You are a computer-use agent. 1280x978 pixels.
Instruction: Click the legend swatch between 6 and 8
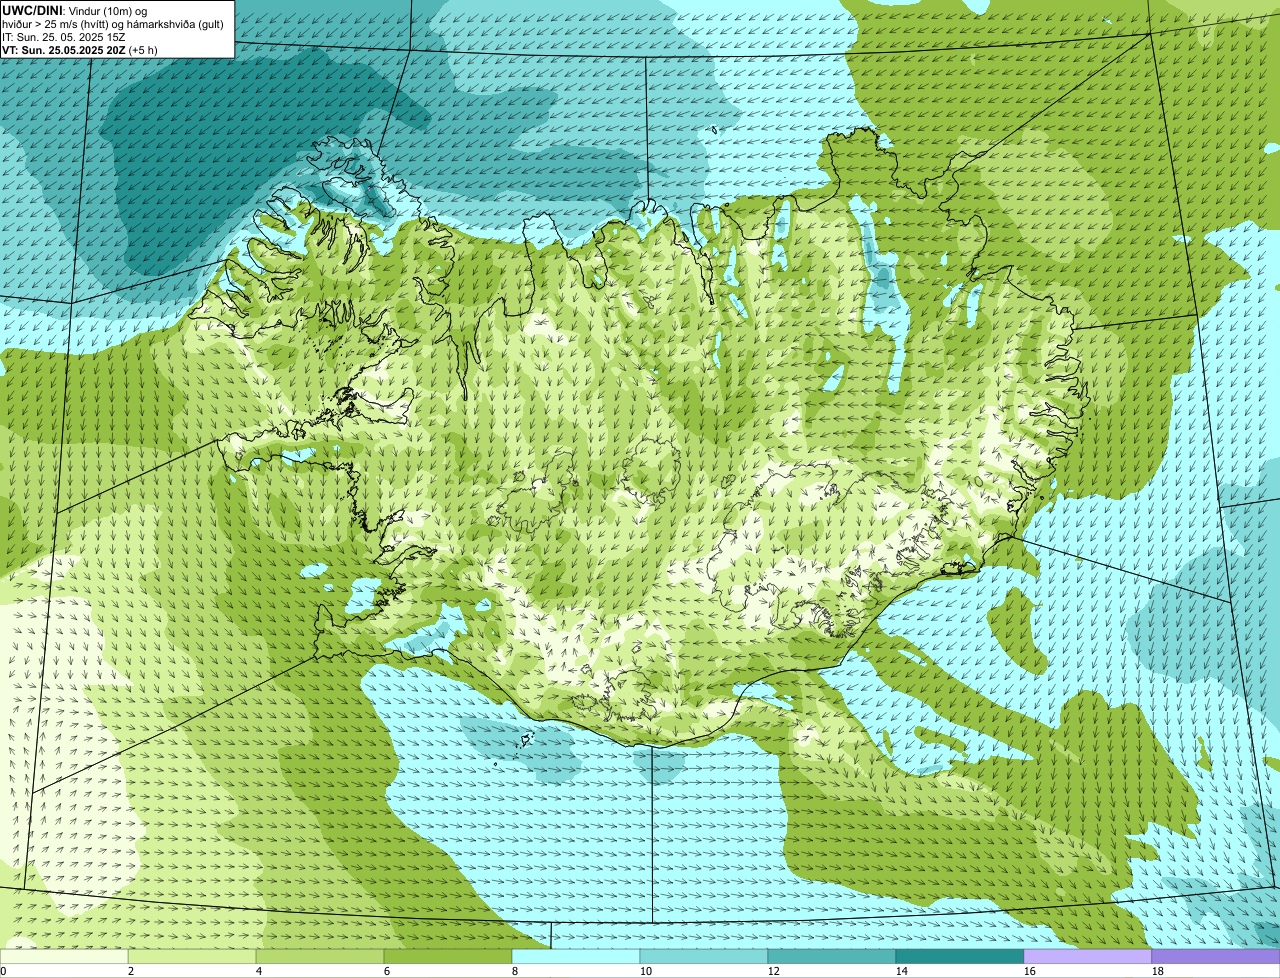point(448,957)
